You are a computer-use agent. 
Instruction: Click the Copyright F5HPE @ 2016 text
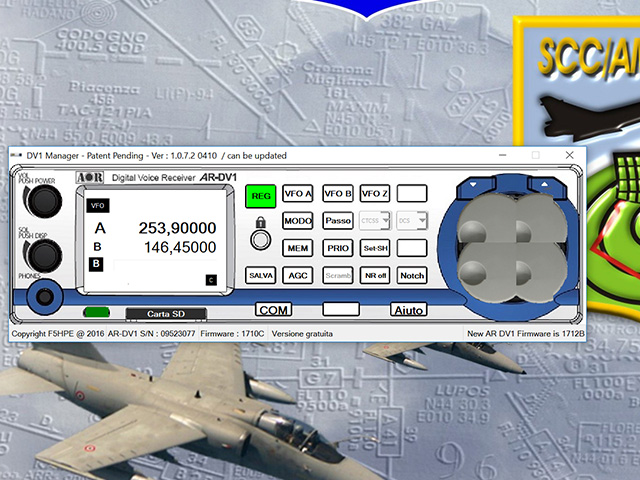pos(58,334)
